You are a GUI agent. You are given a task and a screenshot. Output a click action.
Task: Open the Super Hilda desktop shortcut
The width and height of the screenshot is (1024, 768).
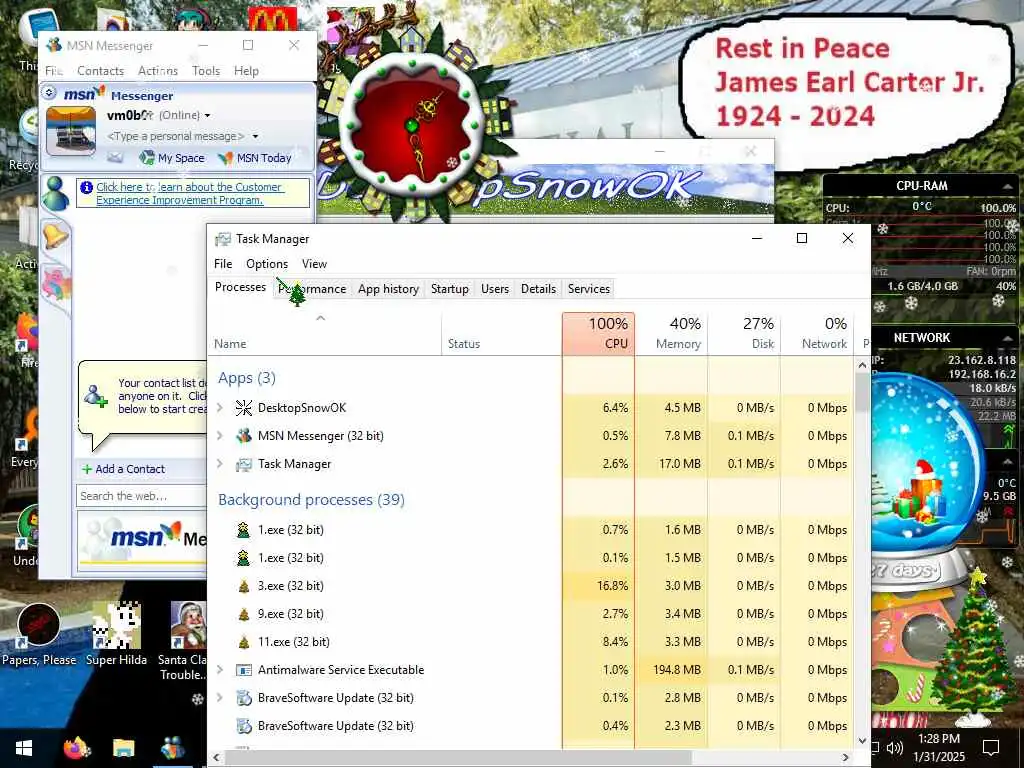pos(116,634)
